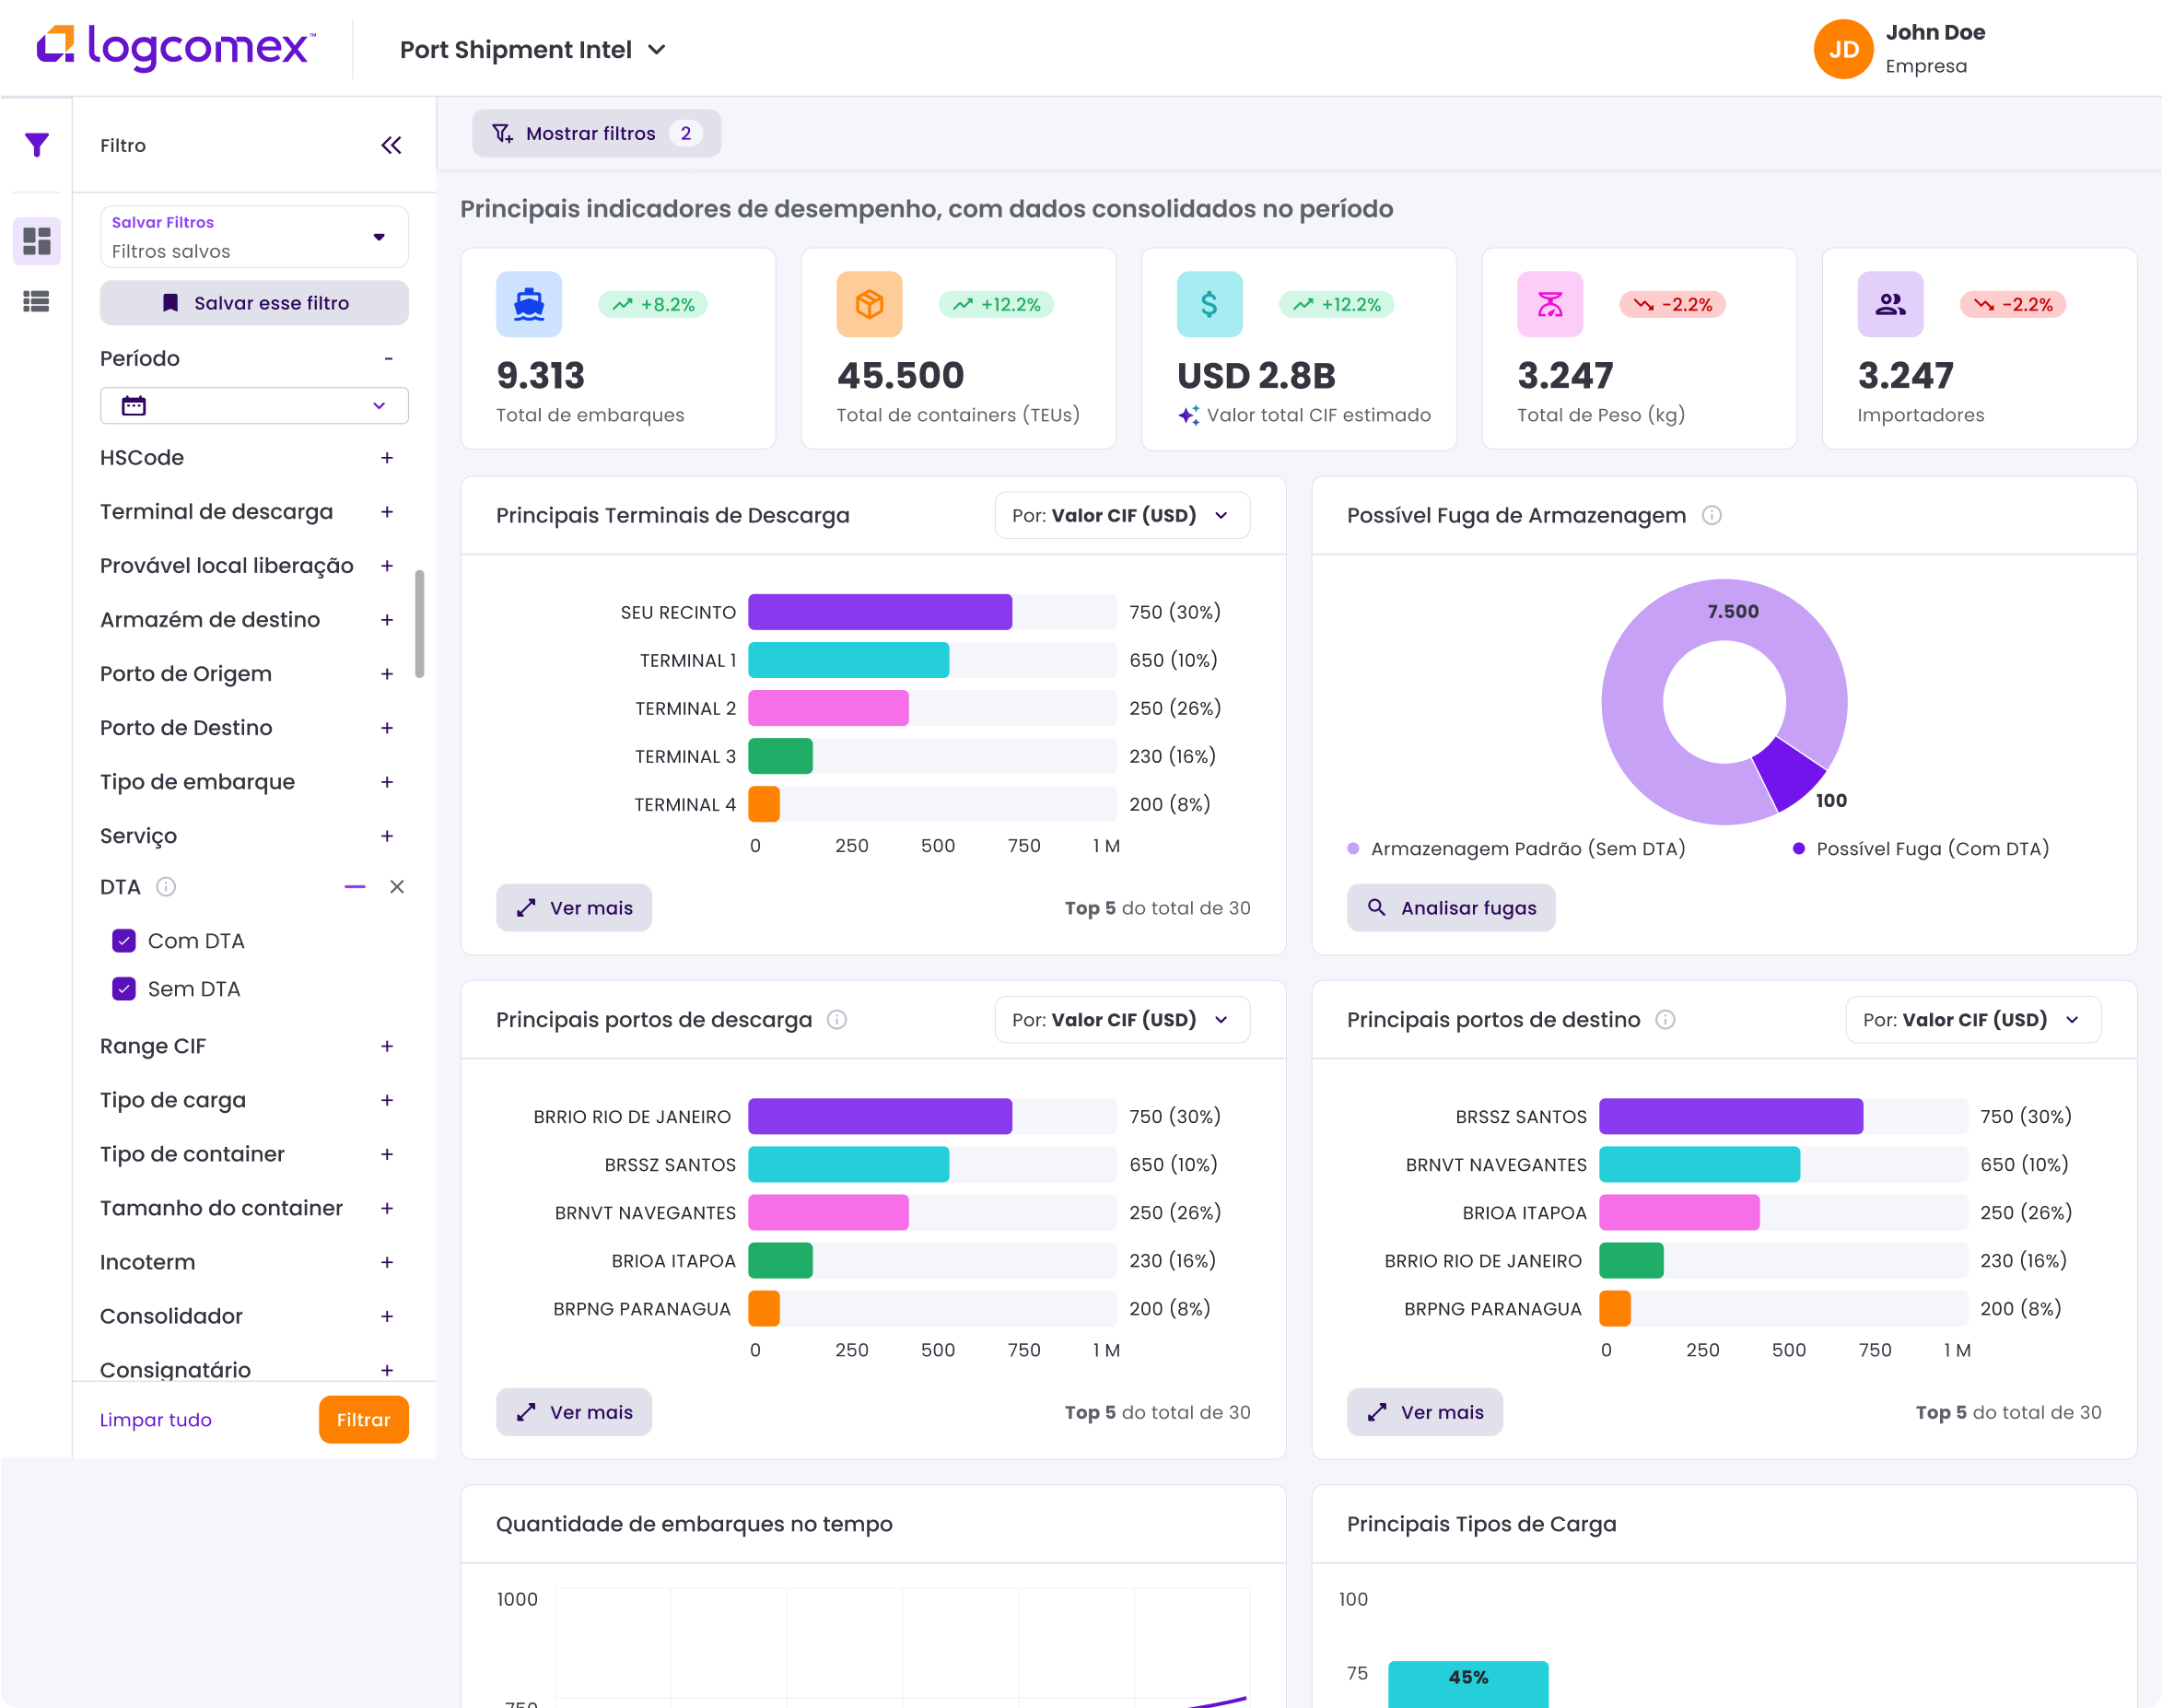The height and width of the screenshot is (1708, 2162).
Task: Expand the HSCode filter section
Action: [x=387, y=458]
